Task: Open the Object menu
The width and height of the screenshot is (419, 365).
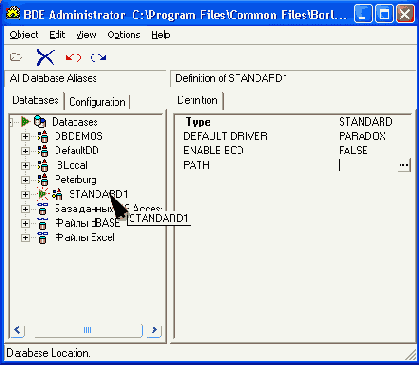Action: pos(24,35)
